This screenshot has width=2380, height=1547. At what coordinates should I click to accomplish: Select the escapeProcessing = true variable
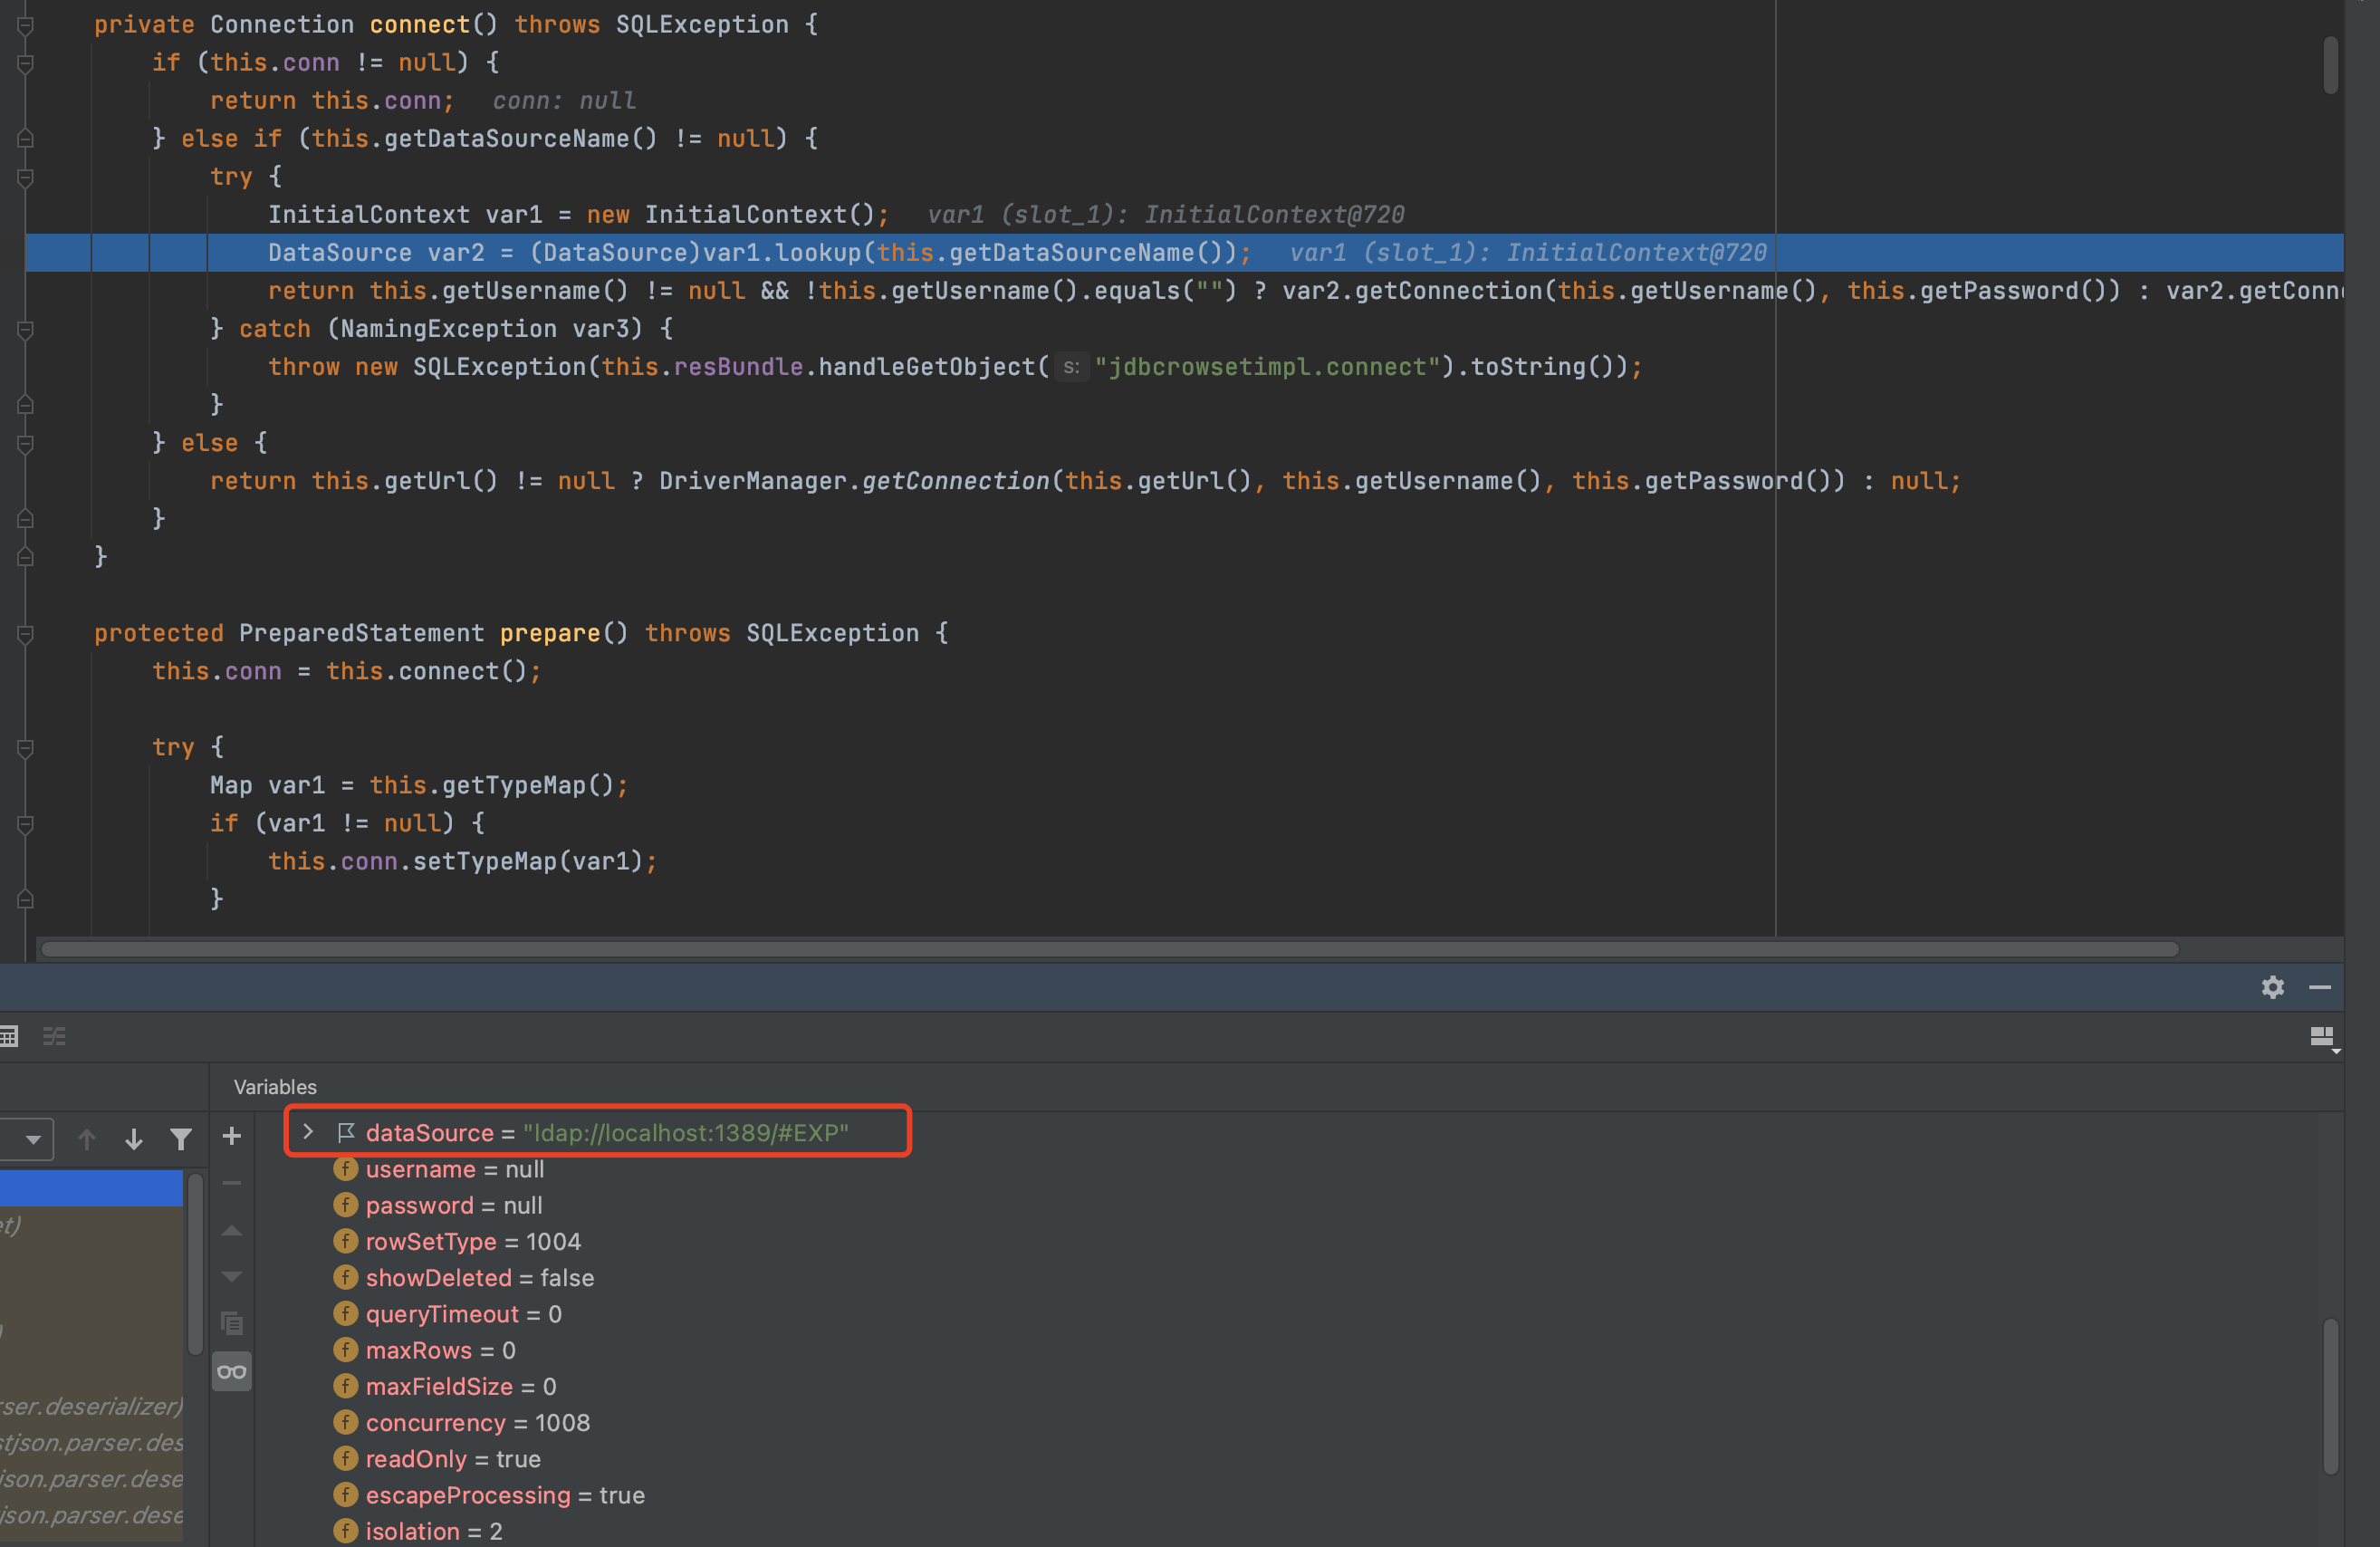tap(490, 1495)
